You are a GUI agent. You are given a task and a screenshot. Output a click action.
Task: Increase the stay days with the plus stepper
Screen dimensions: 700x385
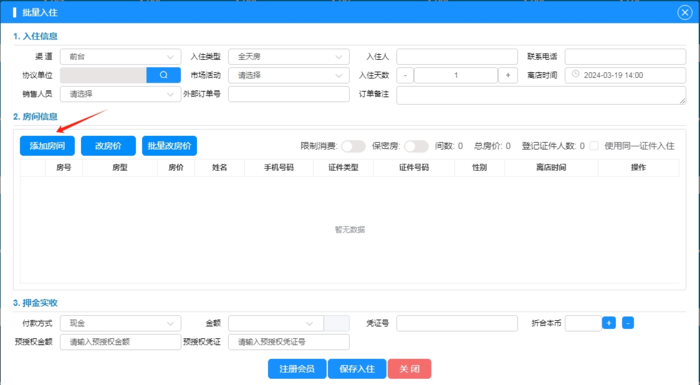click(508, 75)
